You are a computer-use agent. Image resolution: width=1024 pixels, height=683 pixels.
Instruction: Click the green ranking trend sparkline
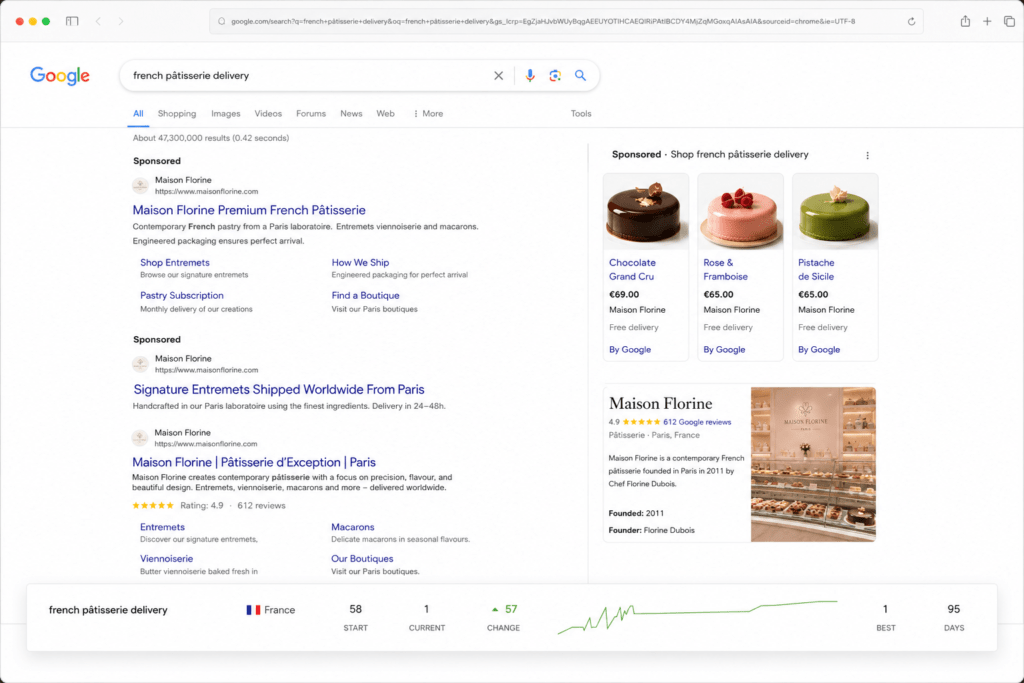pyautogui.click(x=697, y=617)
